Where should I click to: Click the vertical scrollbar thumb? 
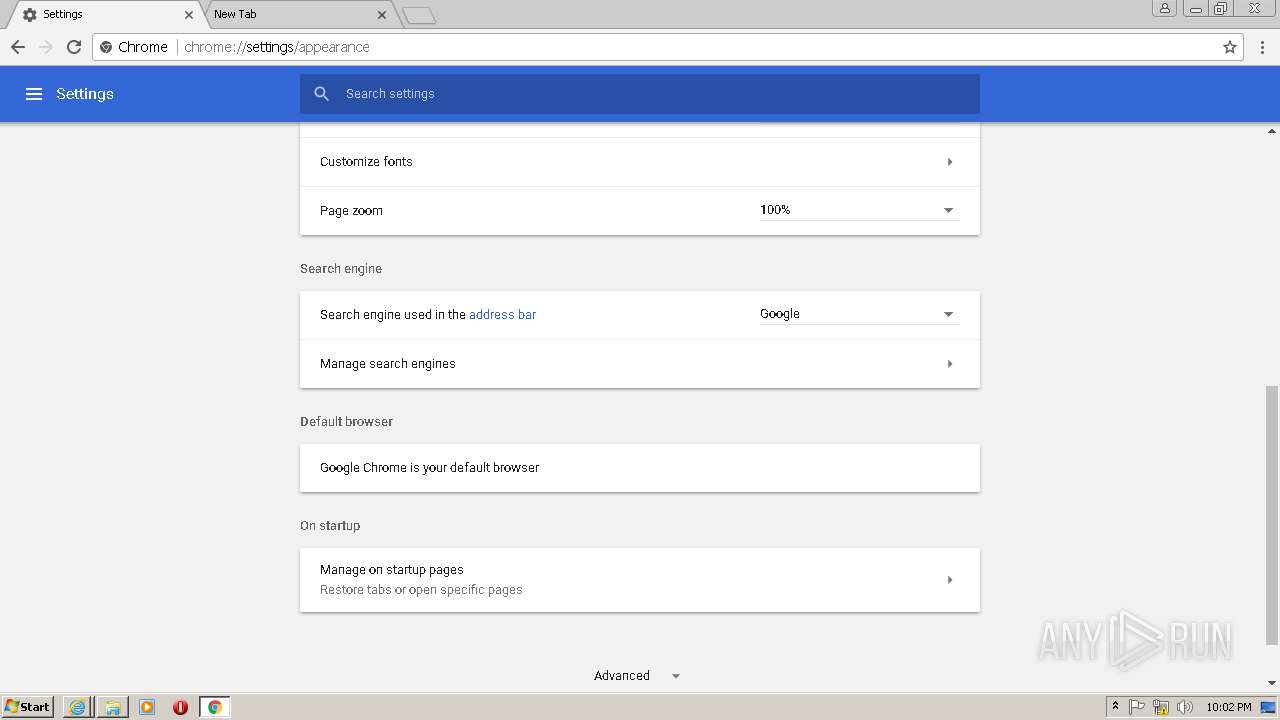[1272, 515]
